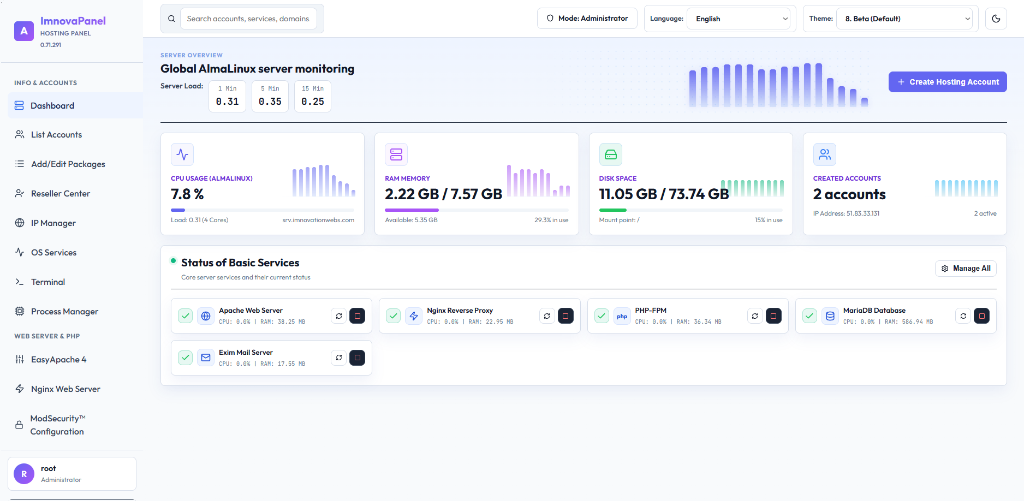Image resolution: width=1024 pixels, height=501 pixels.
Task: Restart Nginx Reverse Proxy
Action: pyautogui.click(x=547, y=316)
